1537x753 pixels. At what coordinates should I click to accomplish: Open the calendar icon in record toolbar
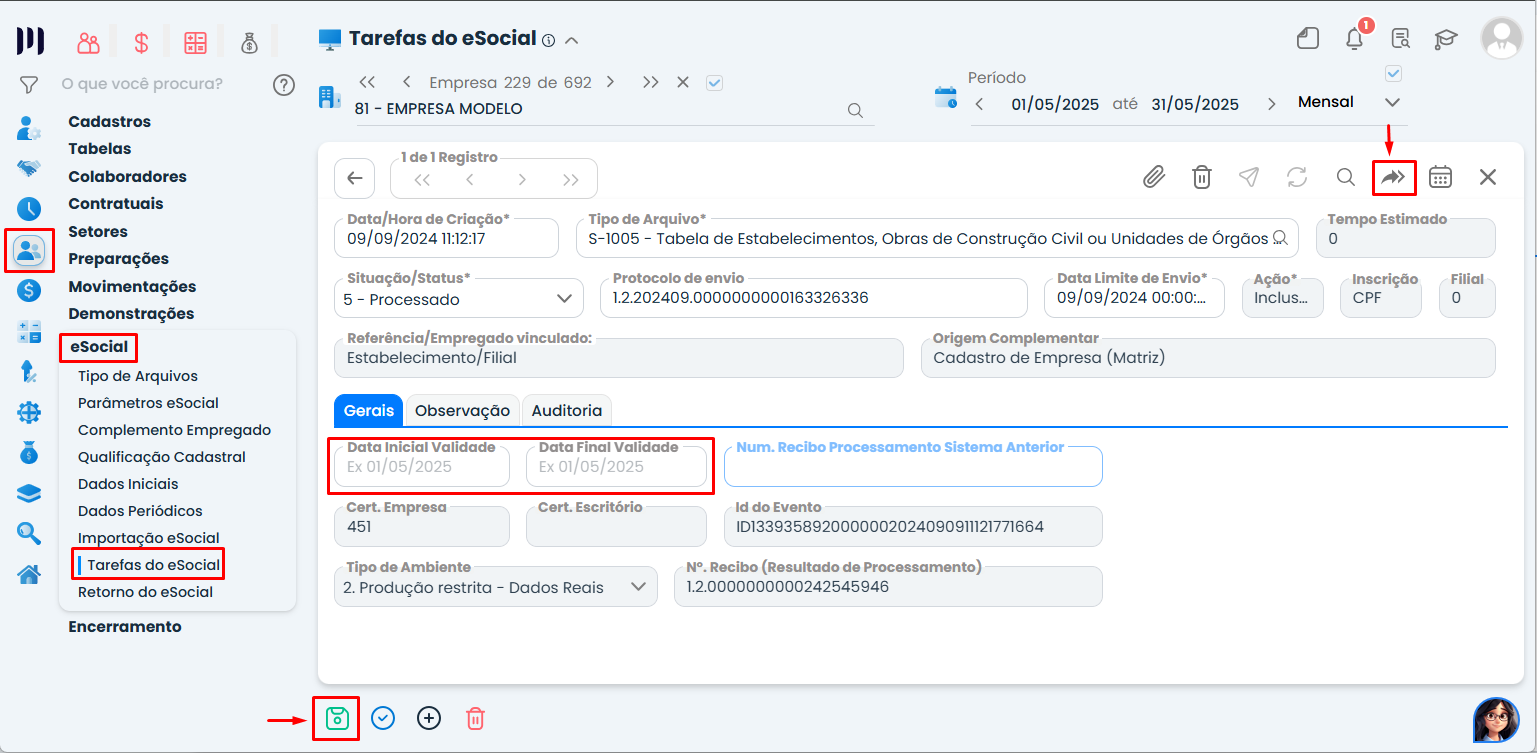coord(1440,178)
